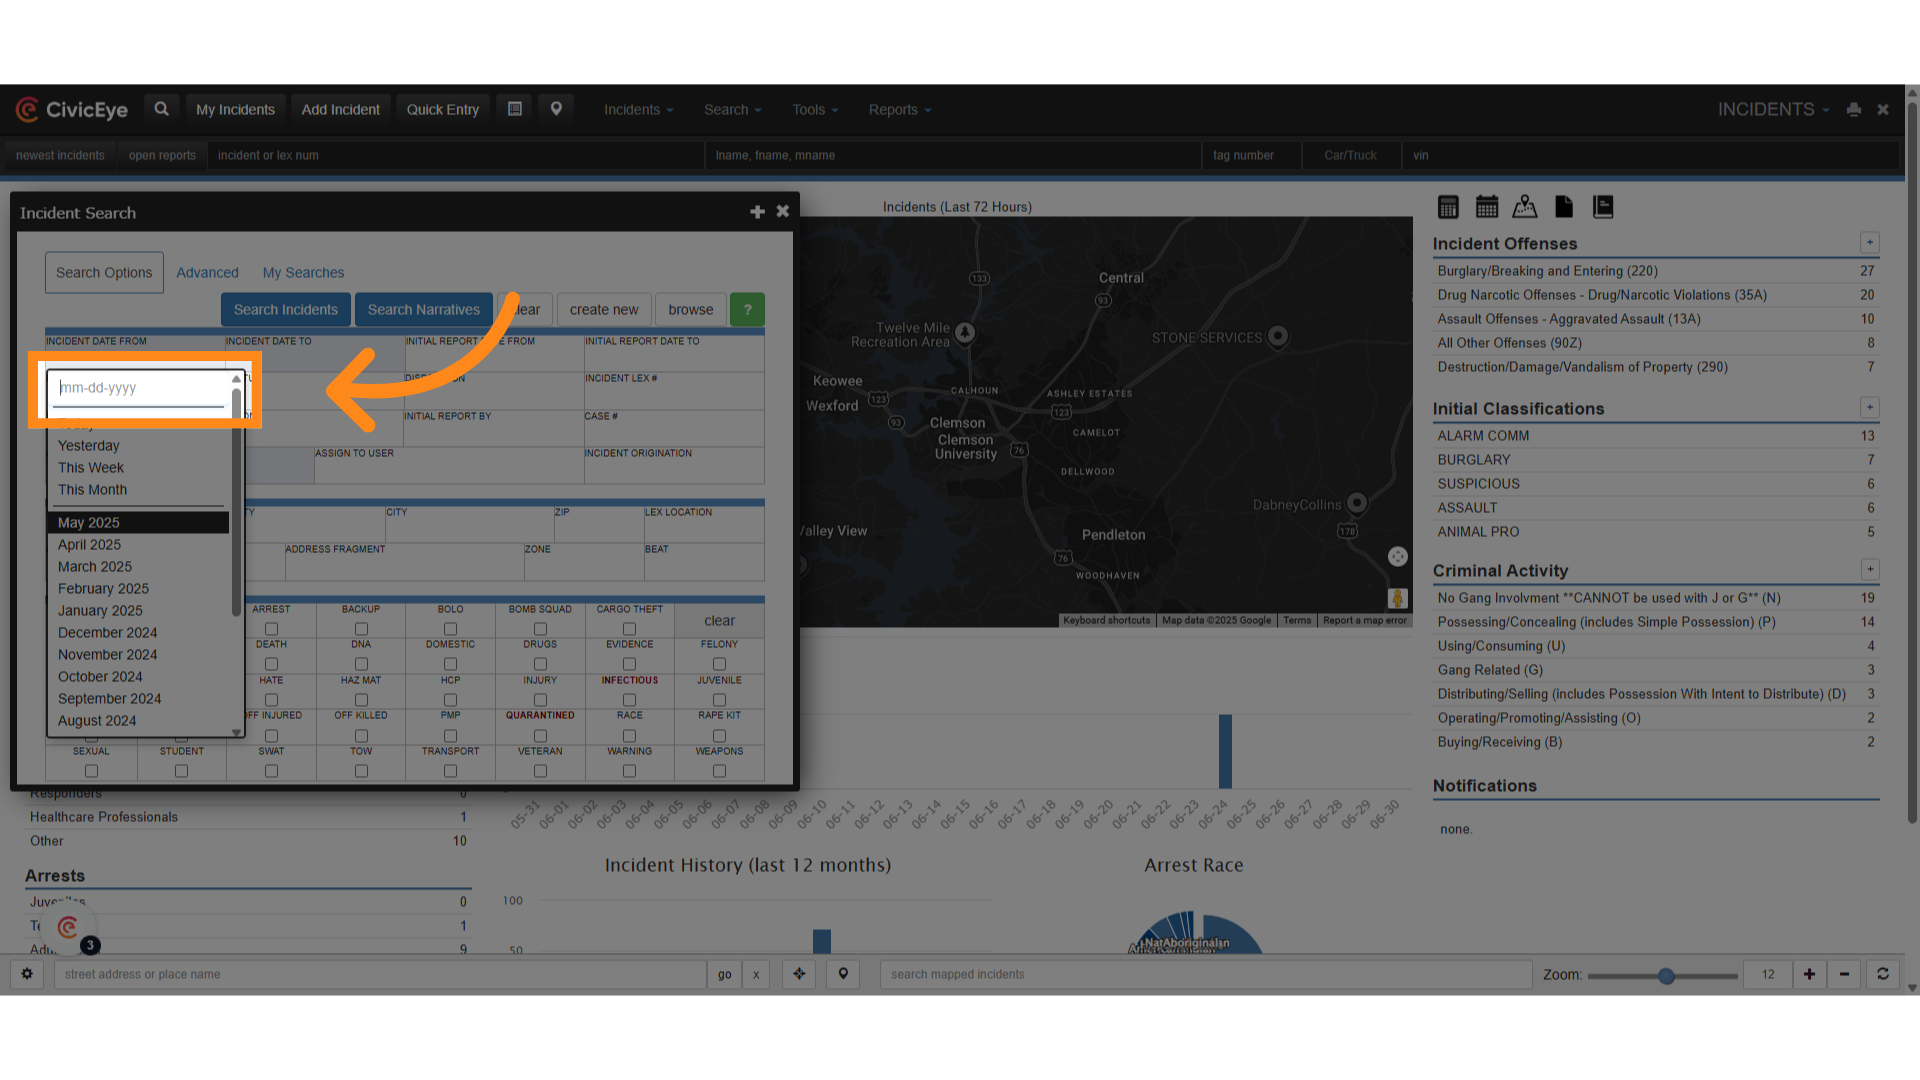
Task: Expand Initial Classifications with plus icon
Action: click(1869, 408)
